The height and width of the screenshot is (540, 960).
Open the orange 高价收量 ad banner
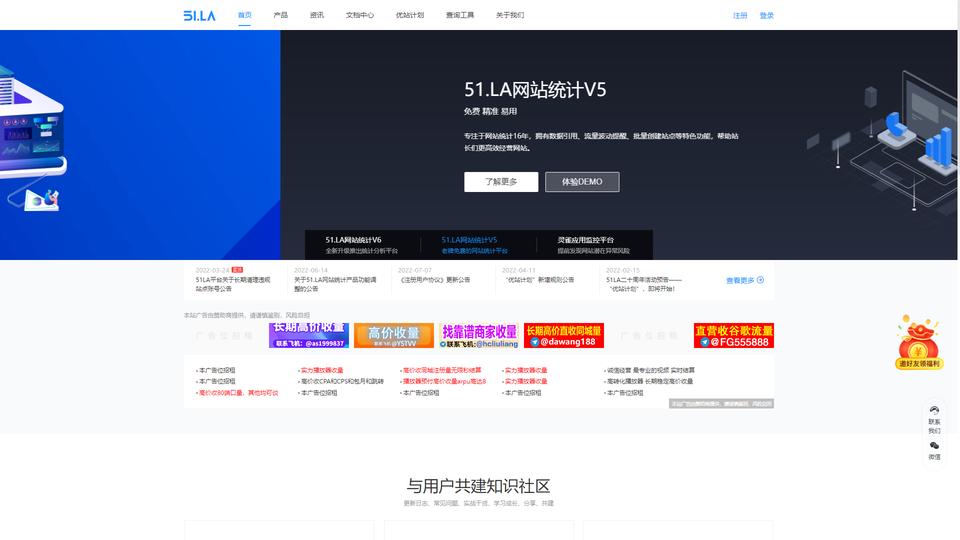tap(394, 336)
